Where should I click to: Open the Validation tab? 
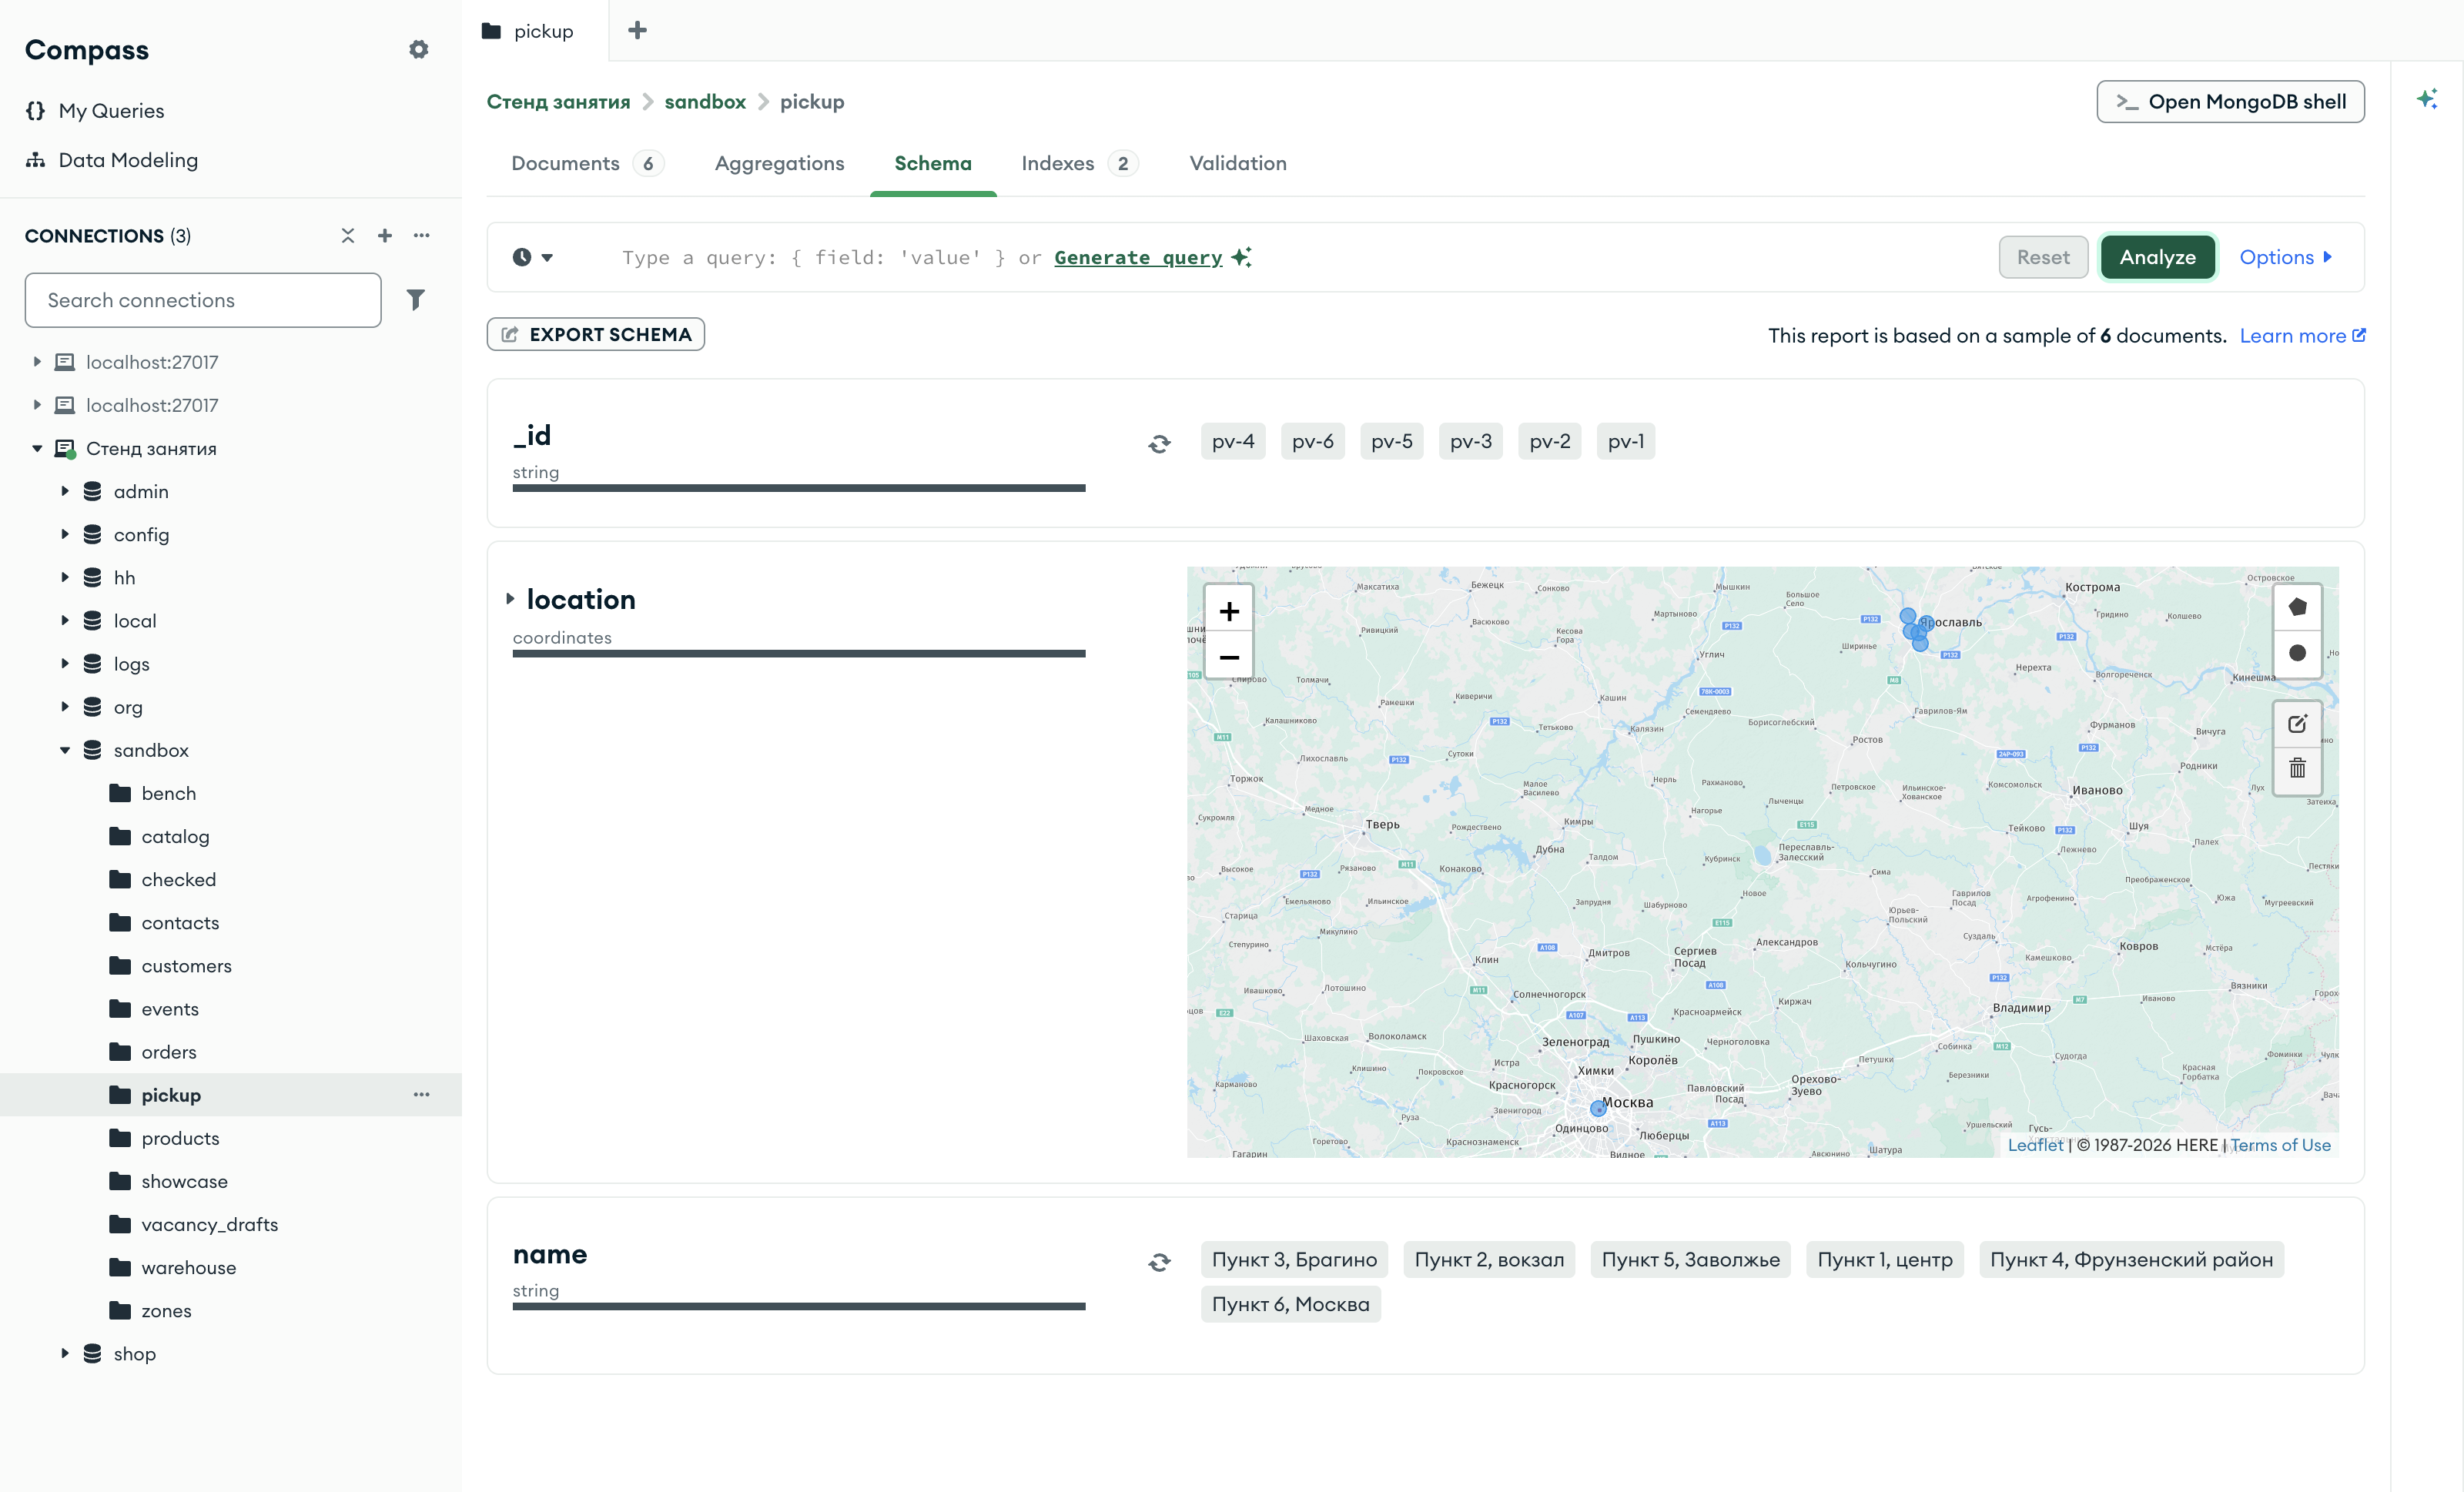click(x=1237, y=163)
